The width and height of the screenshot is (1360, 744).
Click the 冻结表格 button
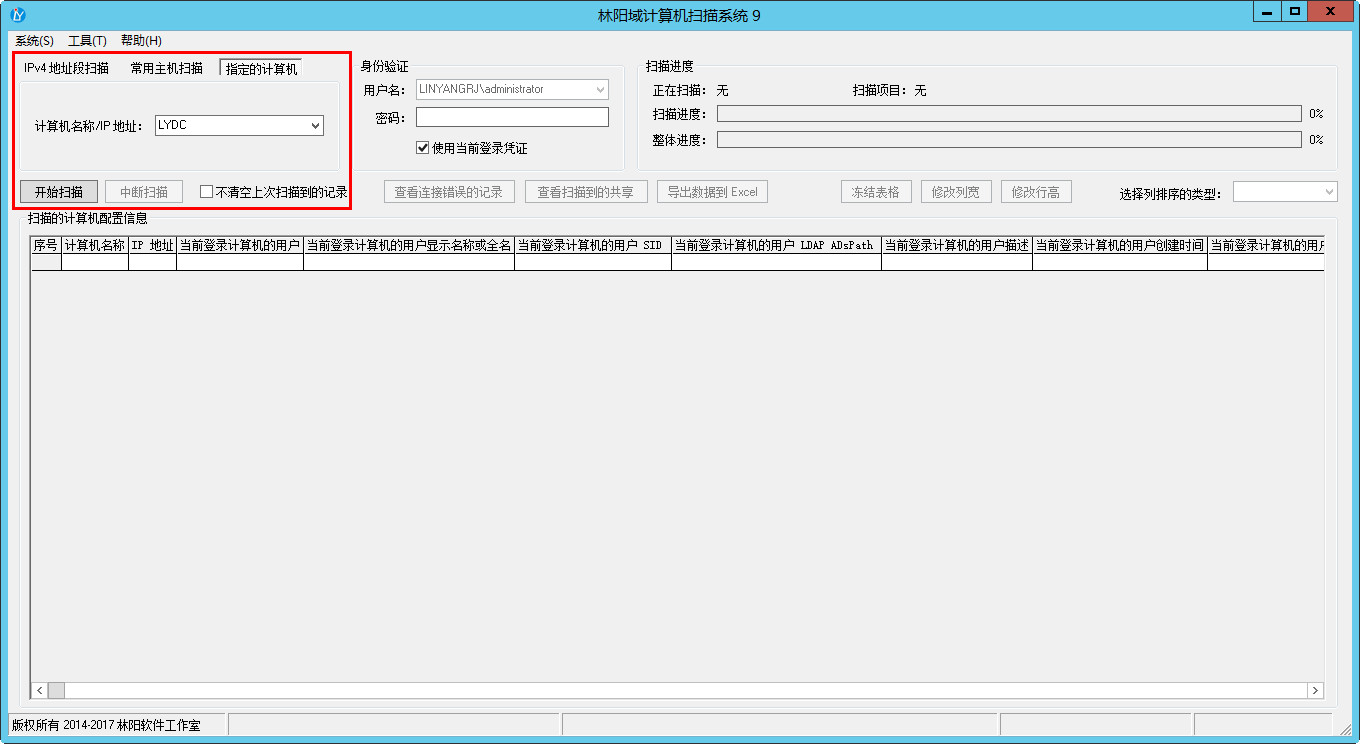click(x=876, y=192)
